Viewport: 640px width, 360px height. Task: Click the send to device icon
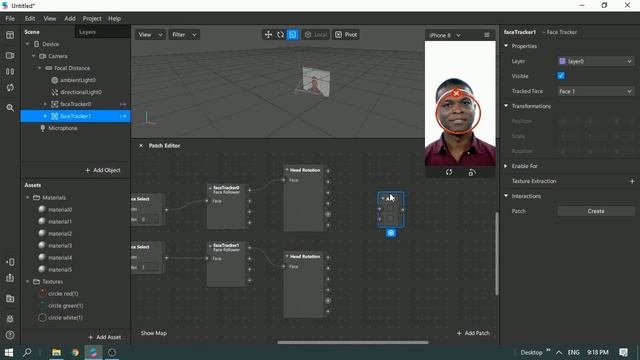pos(10,262)
